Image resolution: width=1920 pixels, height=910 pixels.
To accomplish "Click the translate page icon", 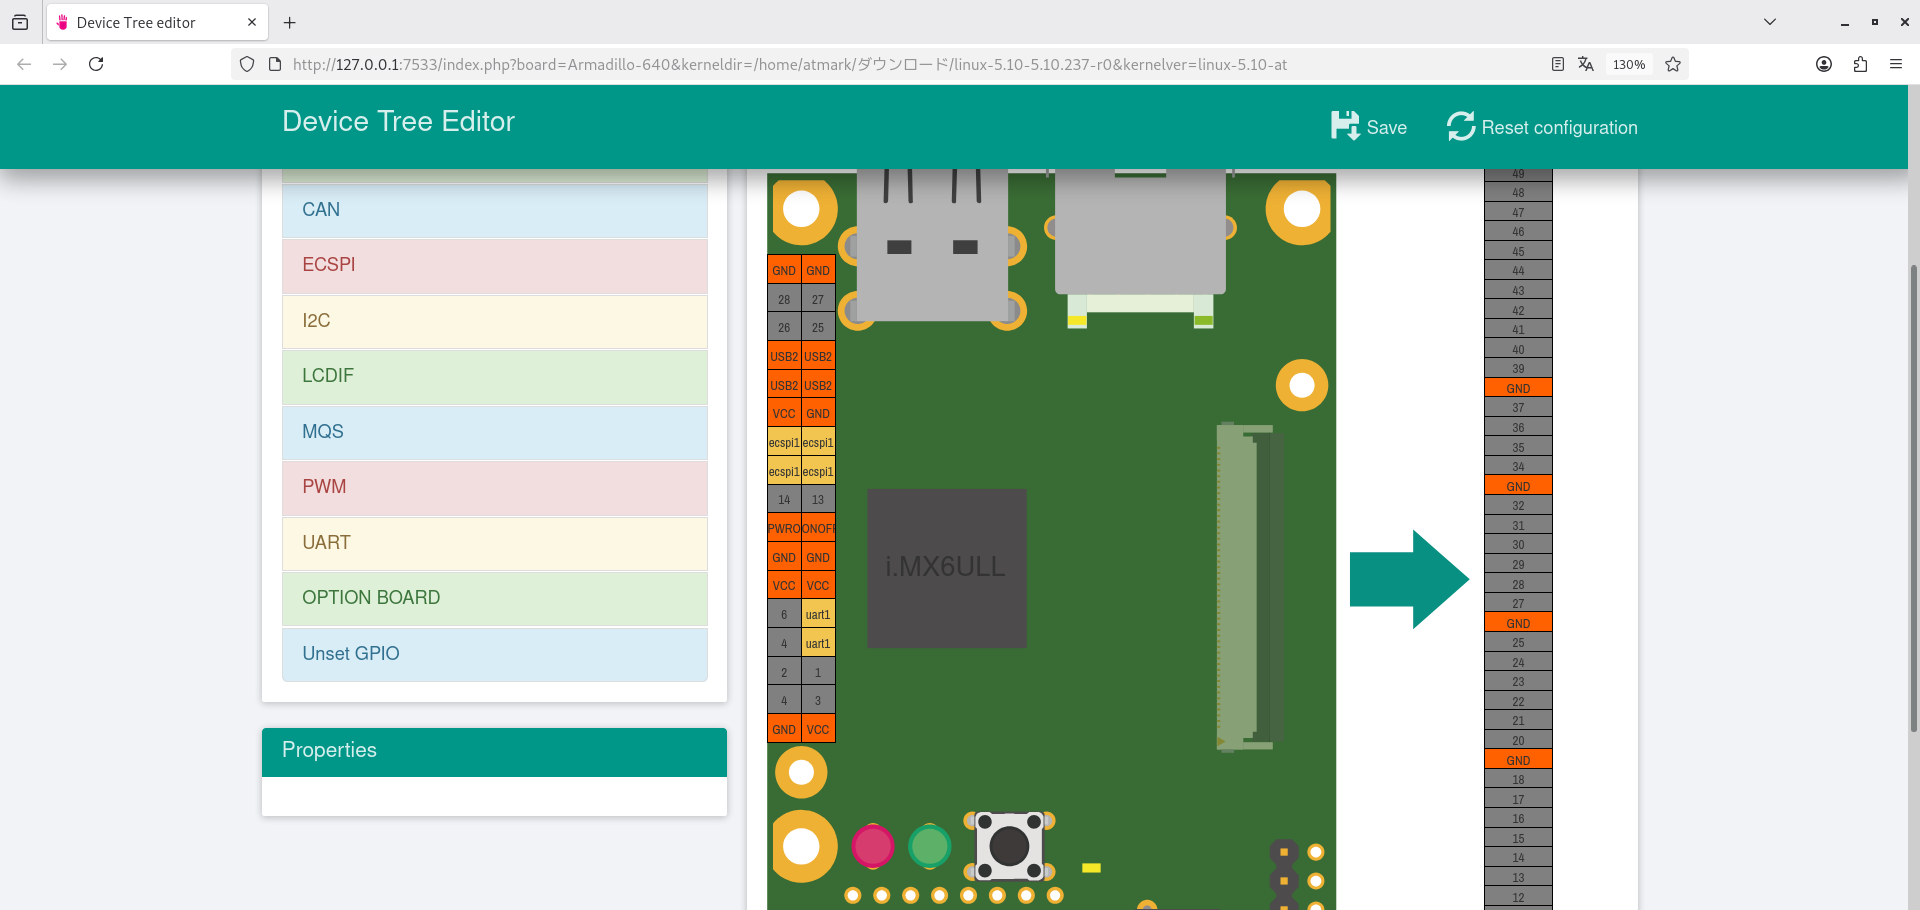I will [1586, 64].
